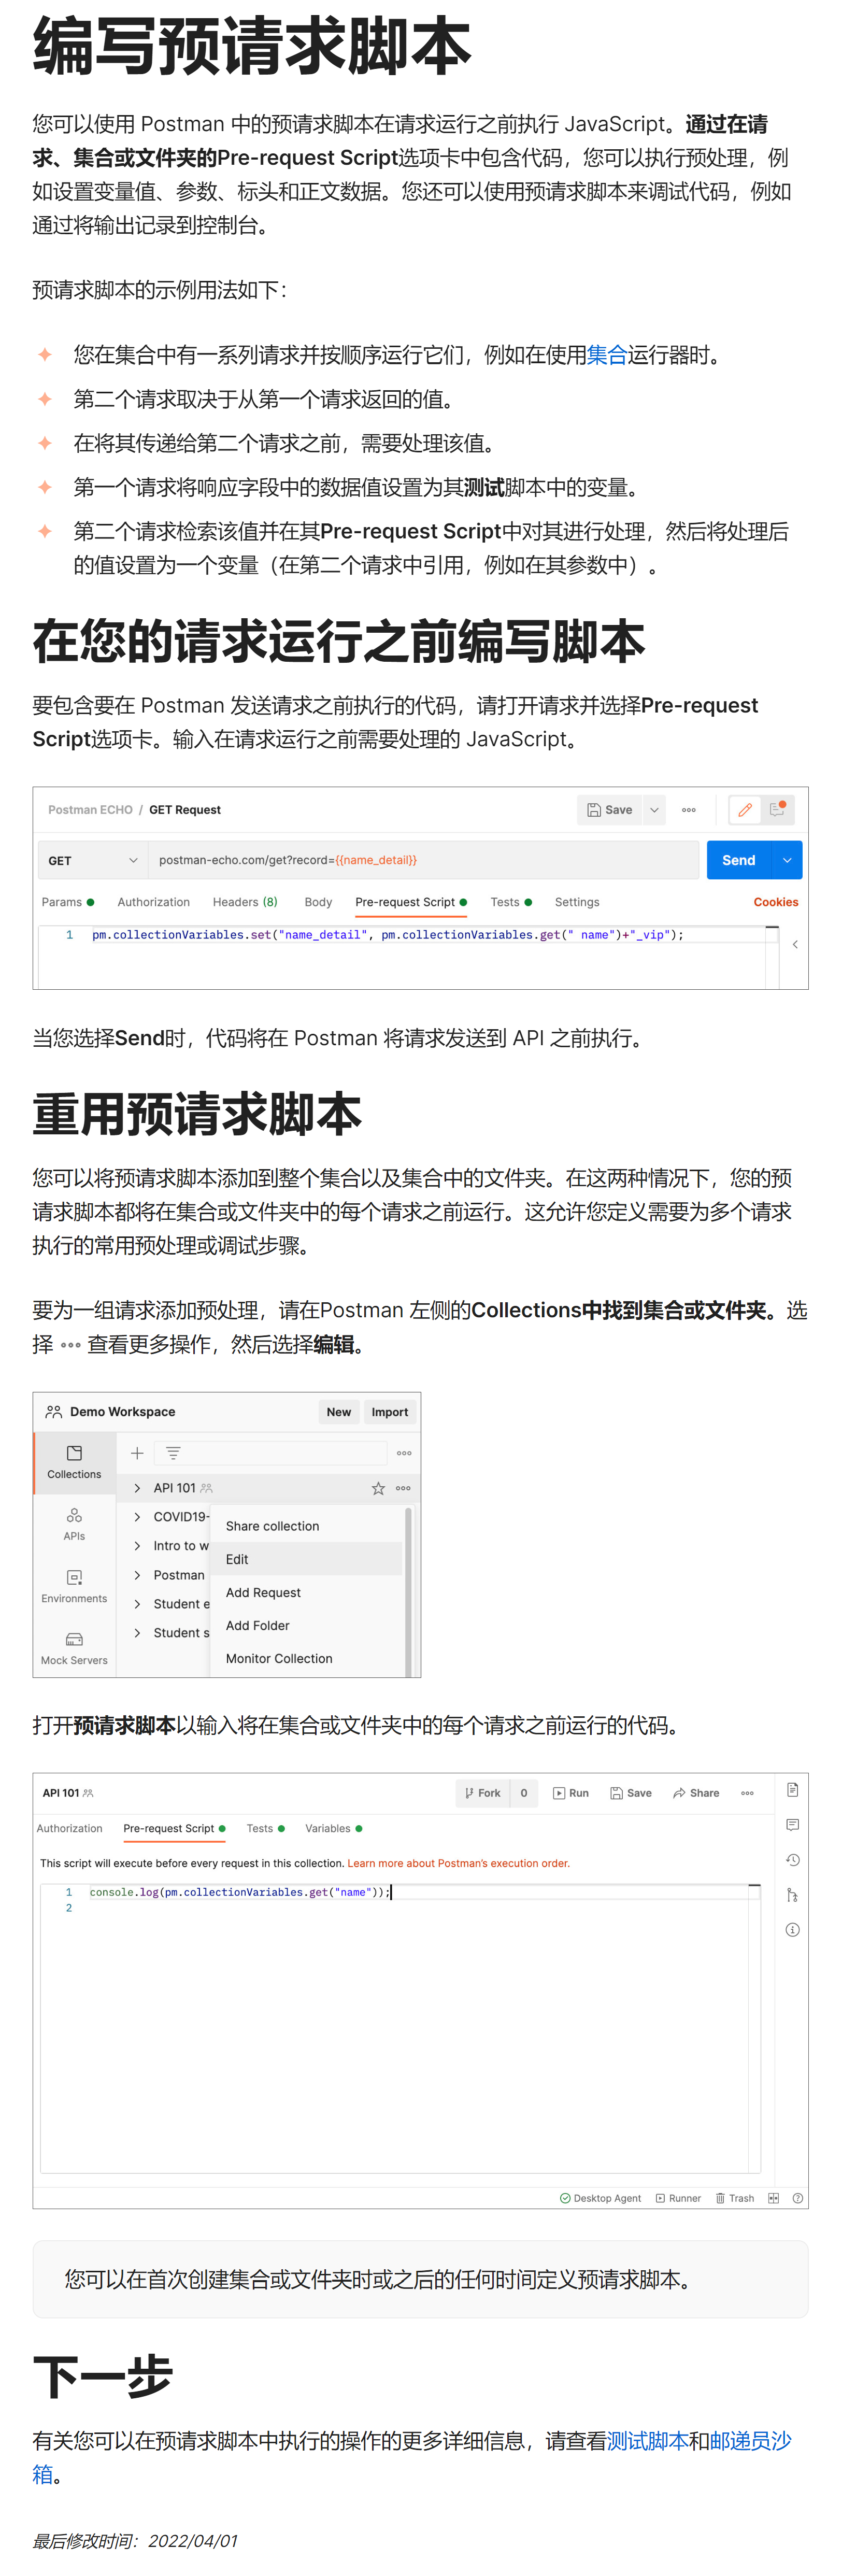Open the Settings tab
This screenshot has height=2576, width=842.
[577, 902]
